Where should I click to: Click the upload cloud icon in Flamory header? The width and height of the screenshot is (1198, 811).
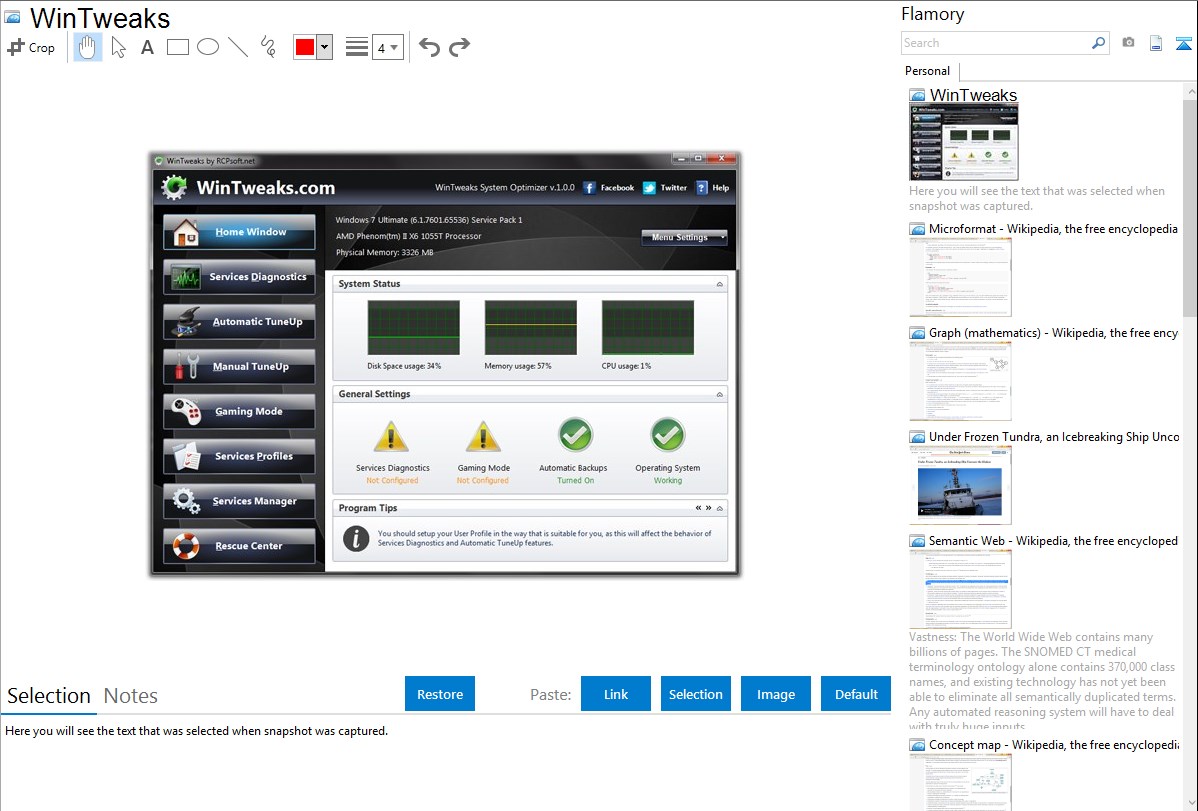tap(1183, 43)
